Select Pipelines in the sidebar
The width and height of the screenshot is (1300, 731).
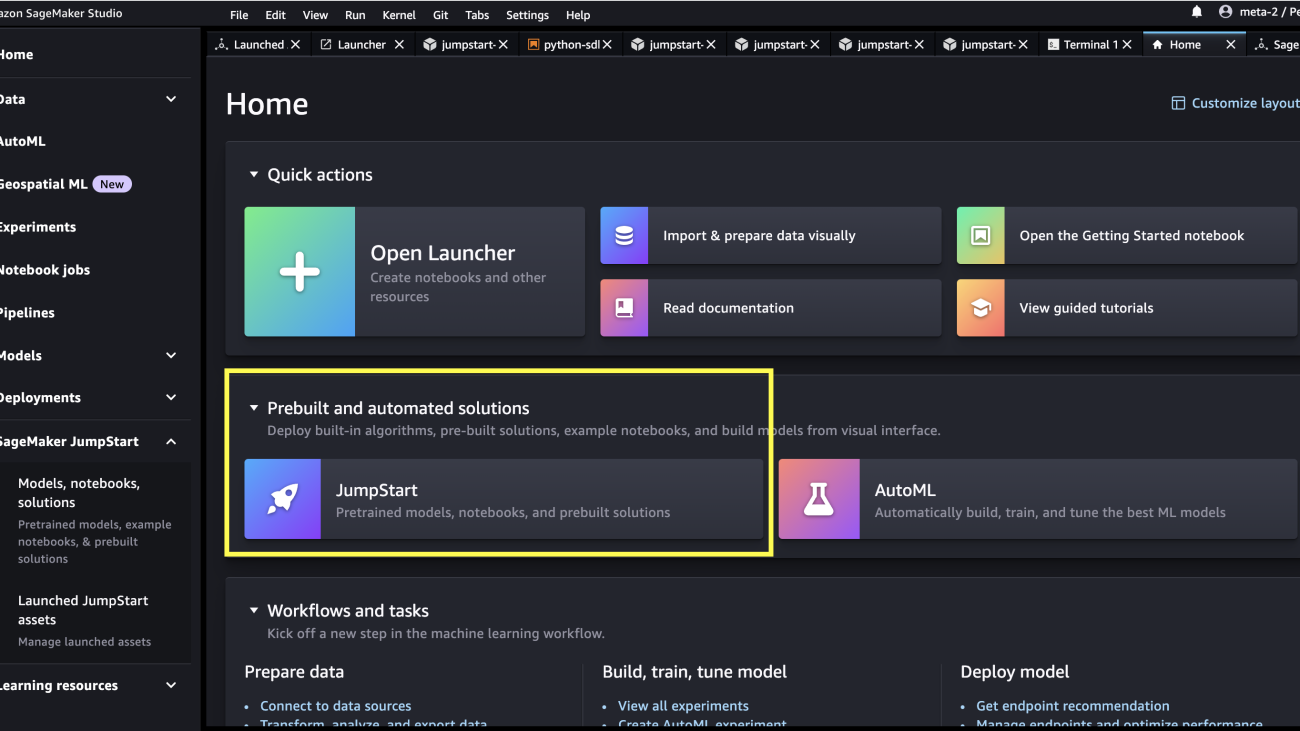coord(27,313)
